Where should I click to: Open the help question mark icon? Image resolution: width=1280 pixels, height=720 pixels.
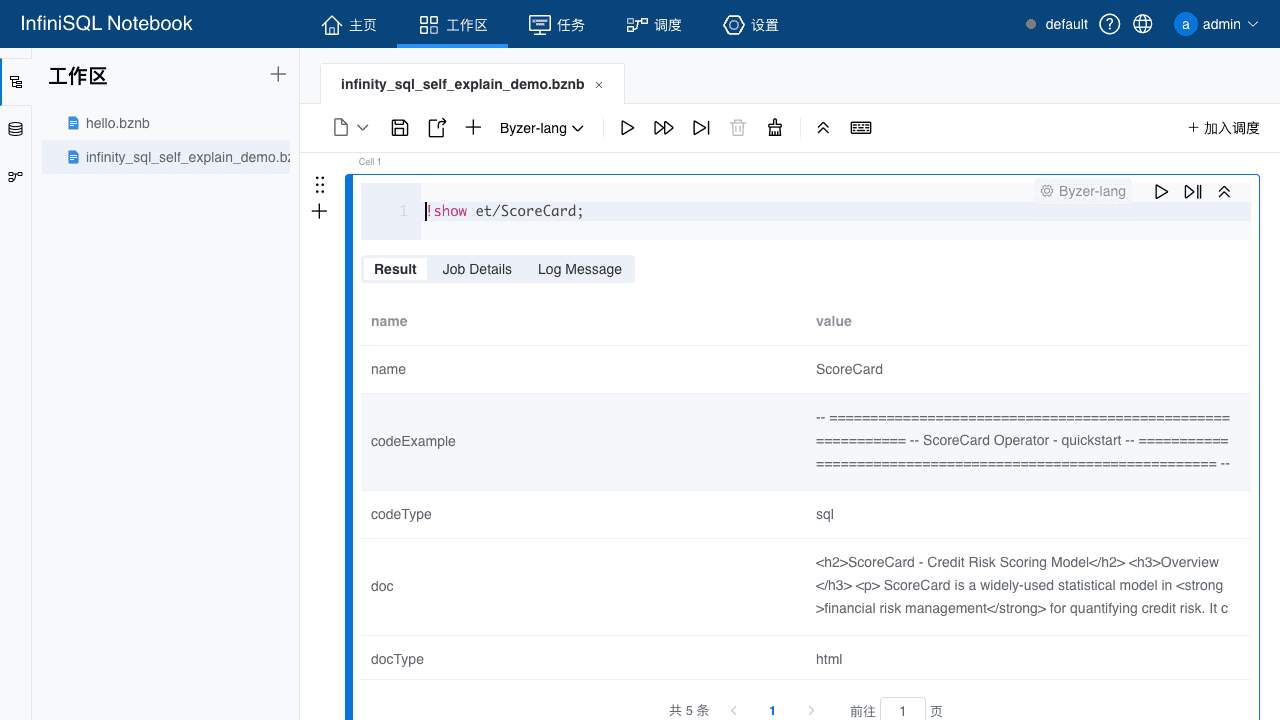[1110, 25]
